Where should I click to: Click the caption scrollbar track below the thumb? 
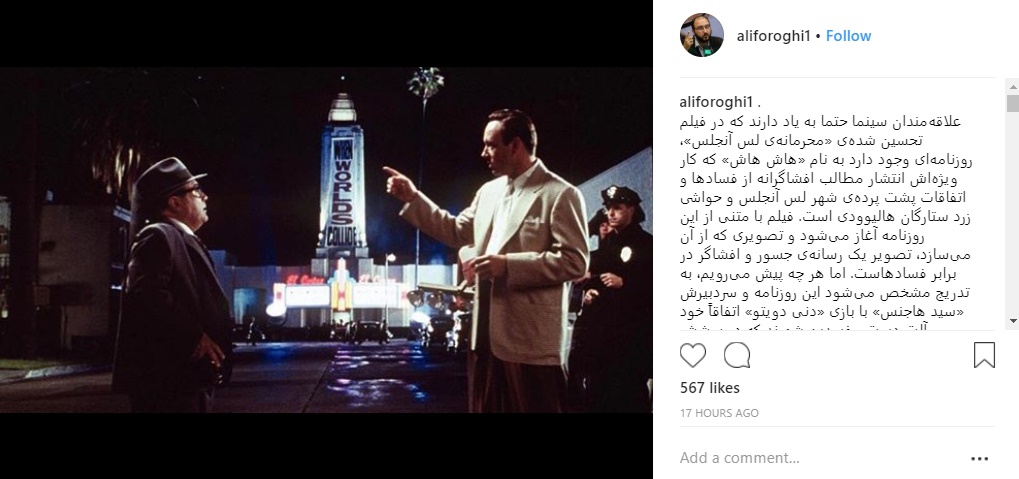(x=1013, y=214)
